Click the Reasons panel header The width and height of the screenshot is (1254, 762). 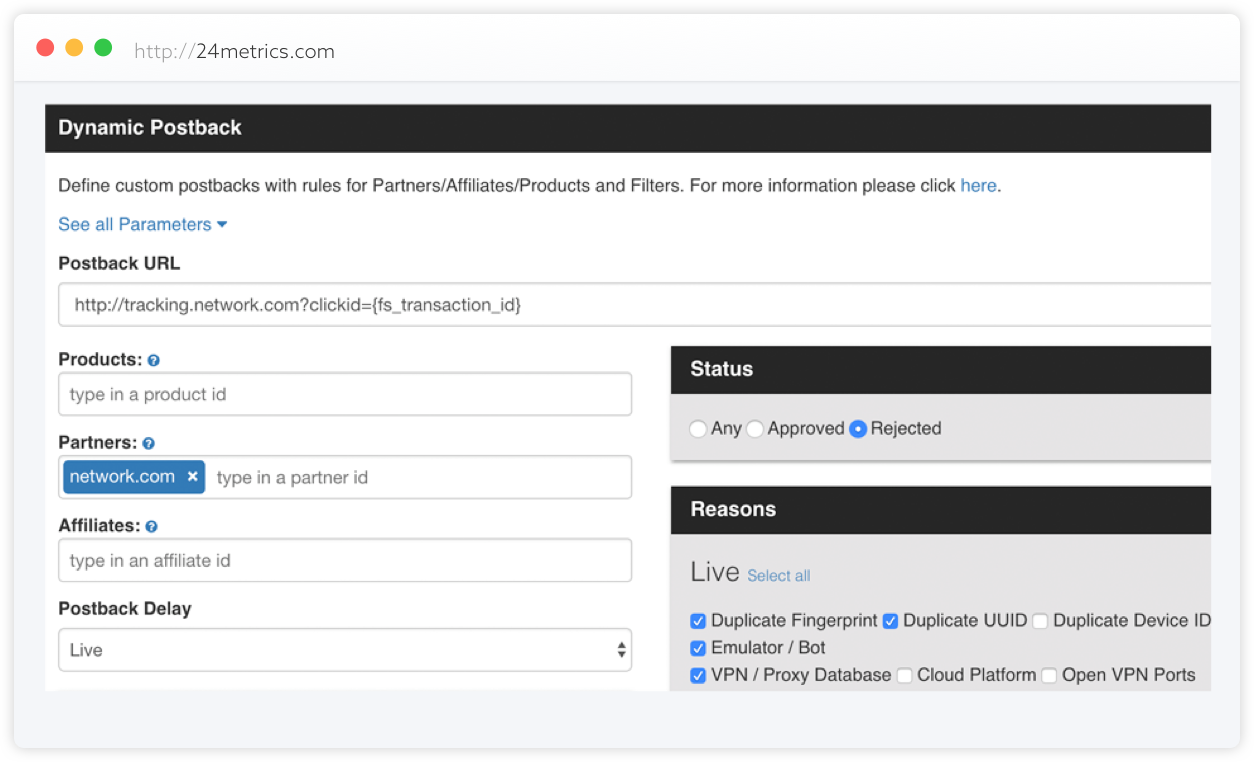pyautogui.click(x=941, y=509)
